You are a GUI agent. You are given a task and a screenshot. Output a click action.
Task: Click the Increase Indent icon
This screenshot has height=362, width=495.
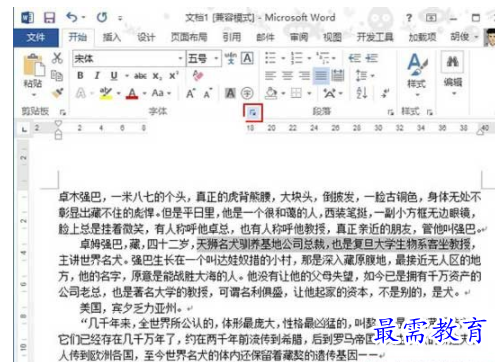coord(371,58)
